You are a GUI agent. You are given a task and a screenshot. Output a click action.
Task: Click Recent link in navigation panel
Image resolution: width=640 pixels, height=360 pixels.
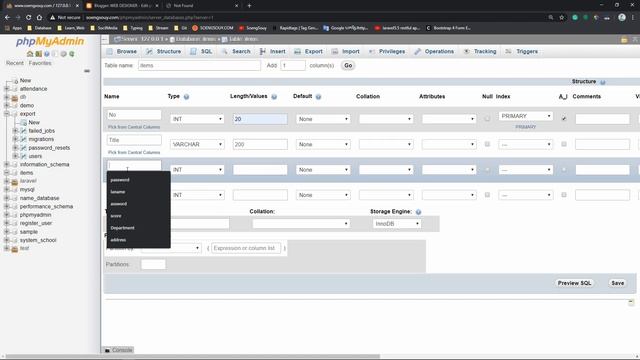pyautogui.click(x=15, y=63)
